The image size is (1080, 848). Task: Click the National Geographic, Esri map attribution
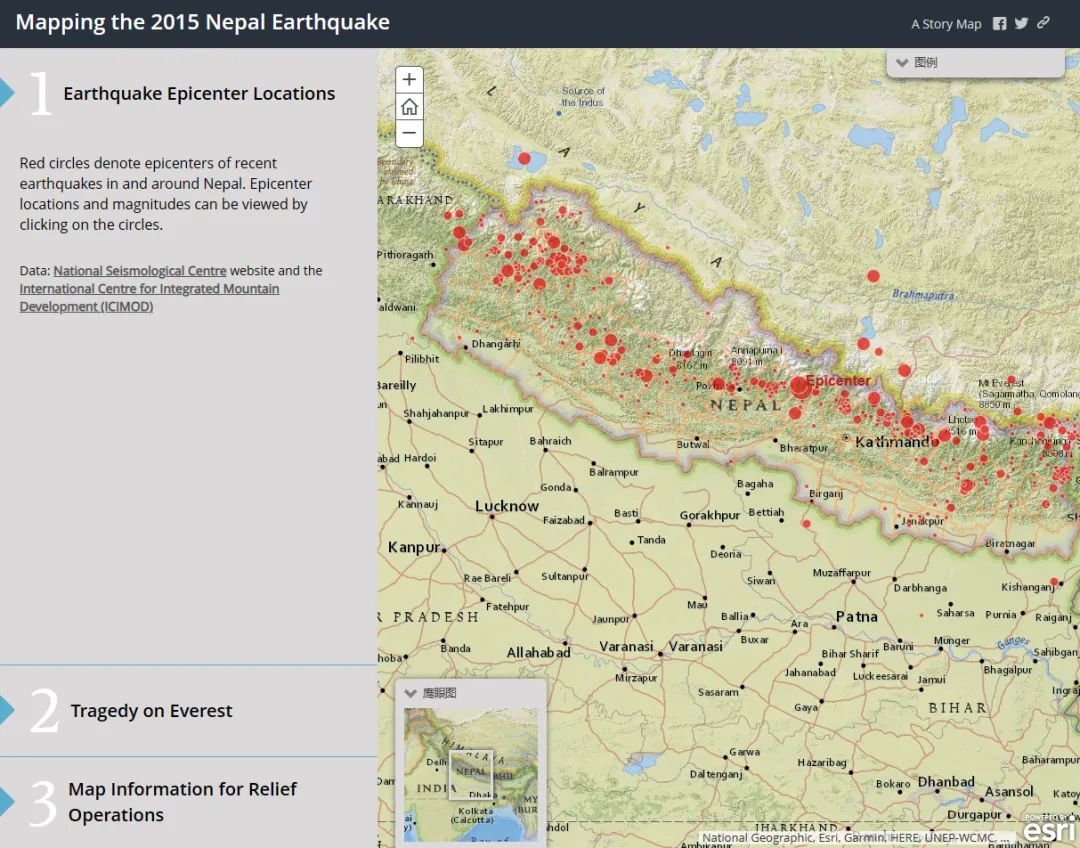[855, 838]
